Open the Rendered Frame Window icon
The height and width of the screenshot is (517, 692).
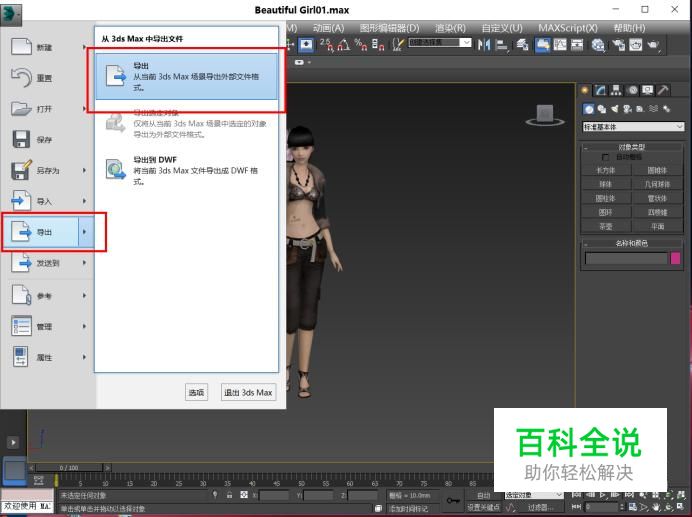pos(636,45)
